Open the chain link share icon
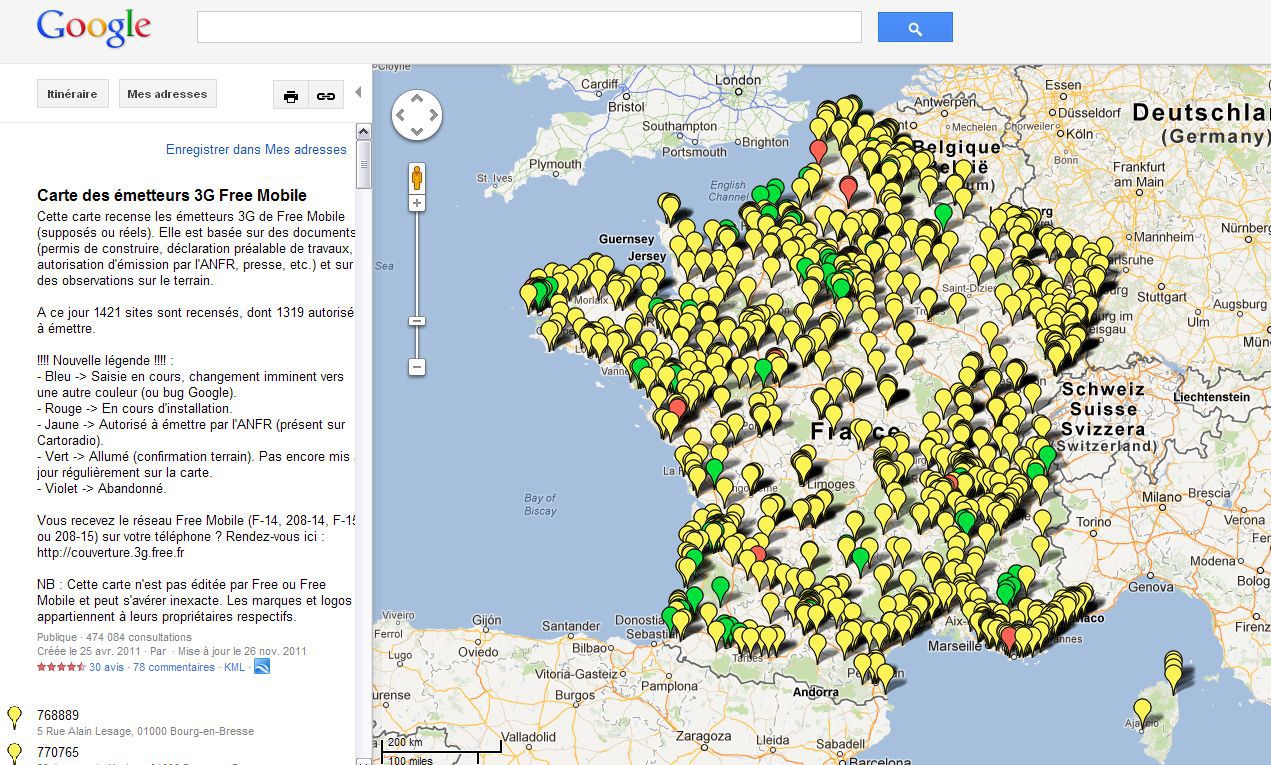1271x765 pixels. [x=326, y=96]
